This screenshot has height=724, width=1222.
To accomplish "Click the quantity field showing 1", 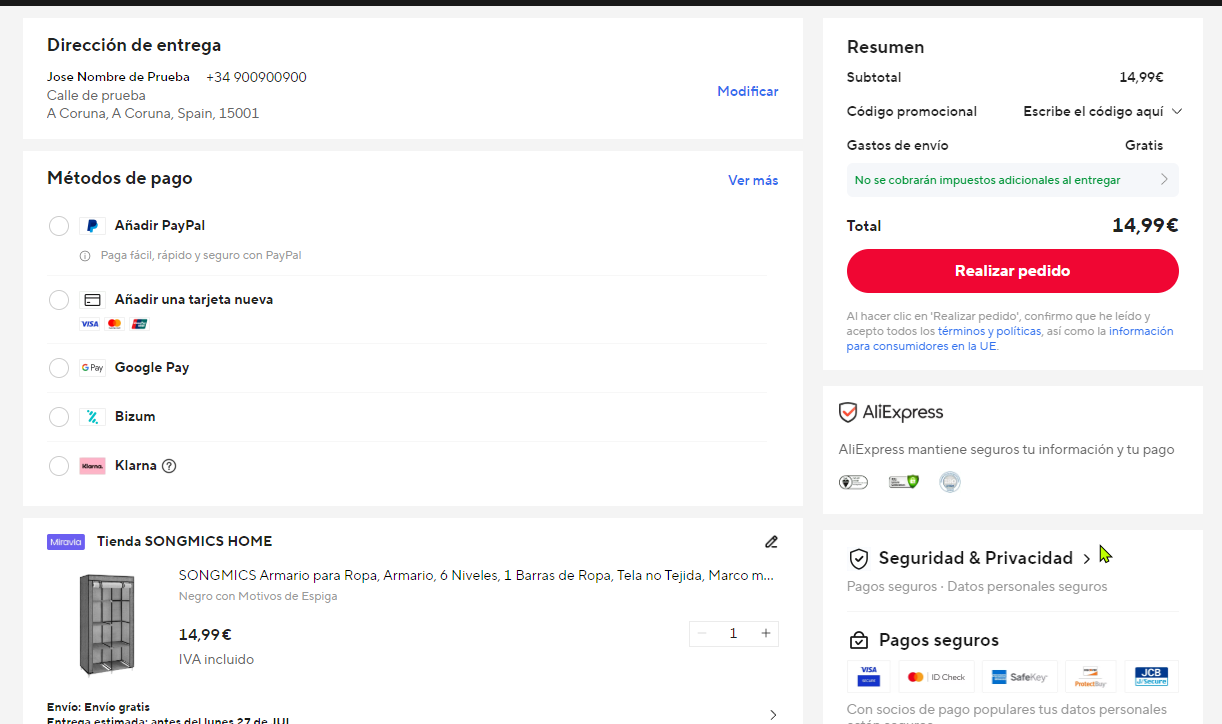I will tap(734, 633).
